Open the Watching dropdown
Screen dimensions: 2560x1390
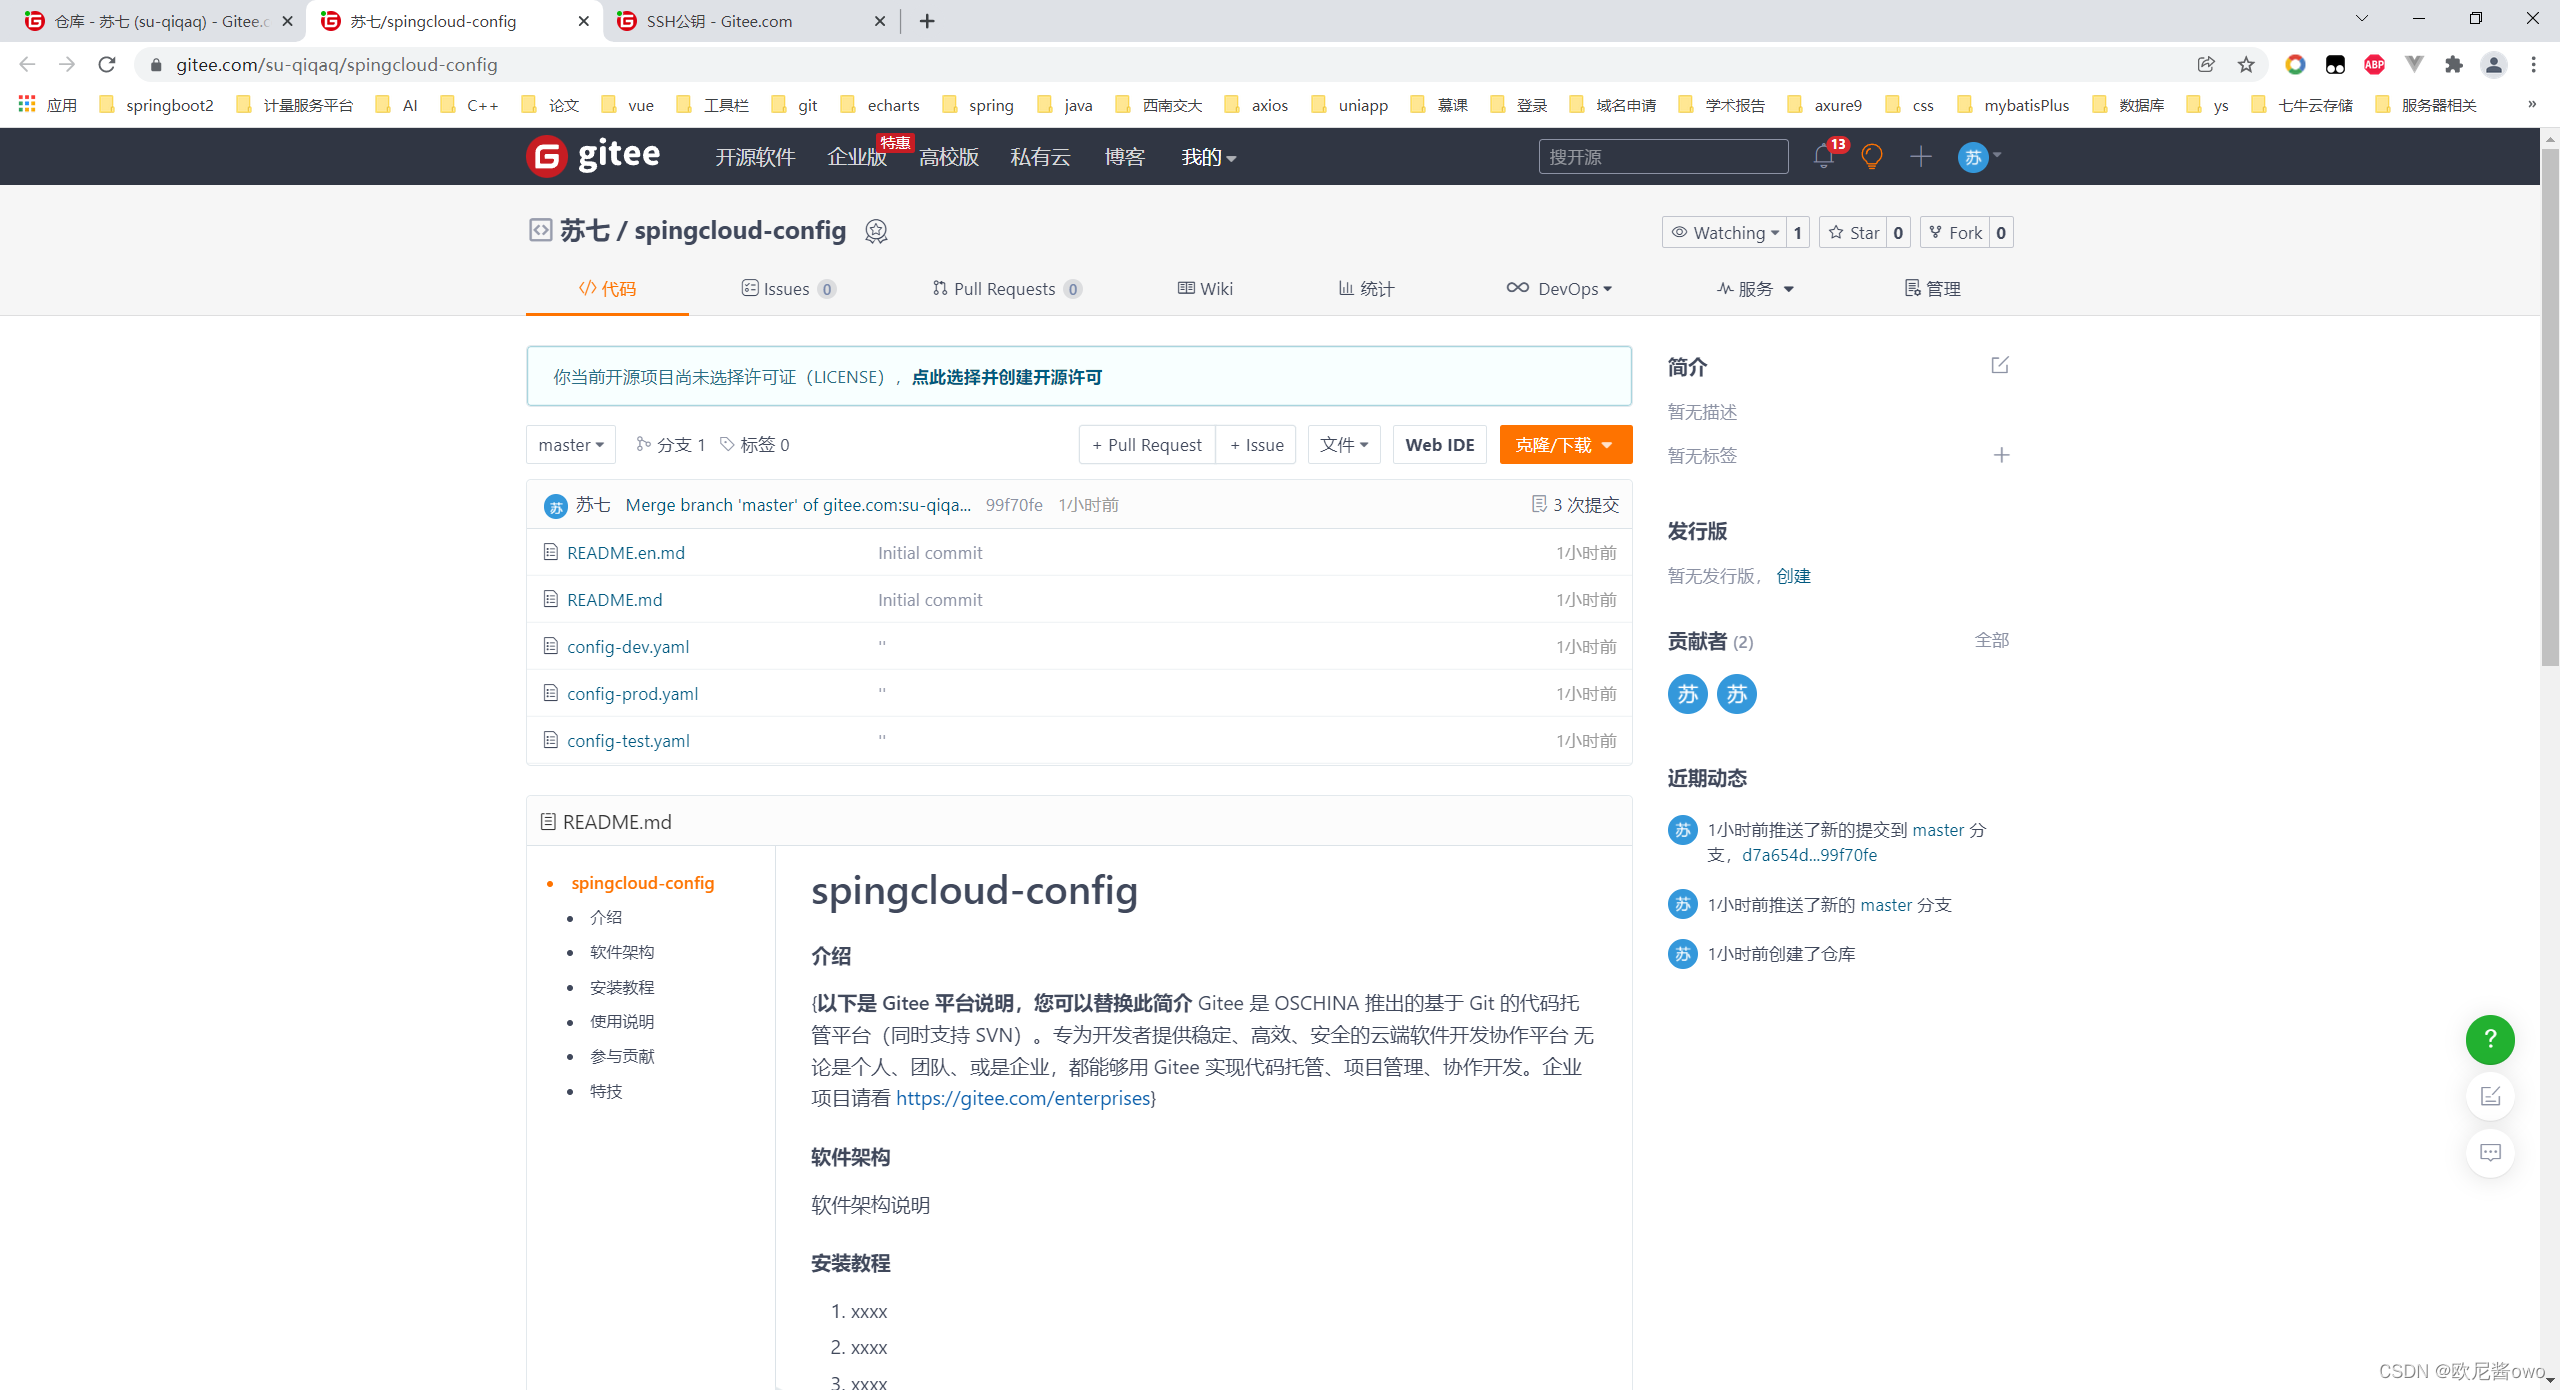pos(1727,232)
